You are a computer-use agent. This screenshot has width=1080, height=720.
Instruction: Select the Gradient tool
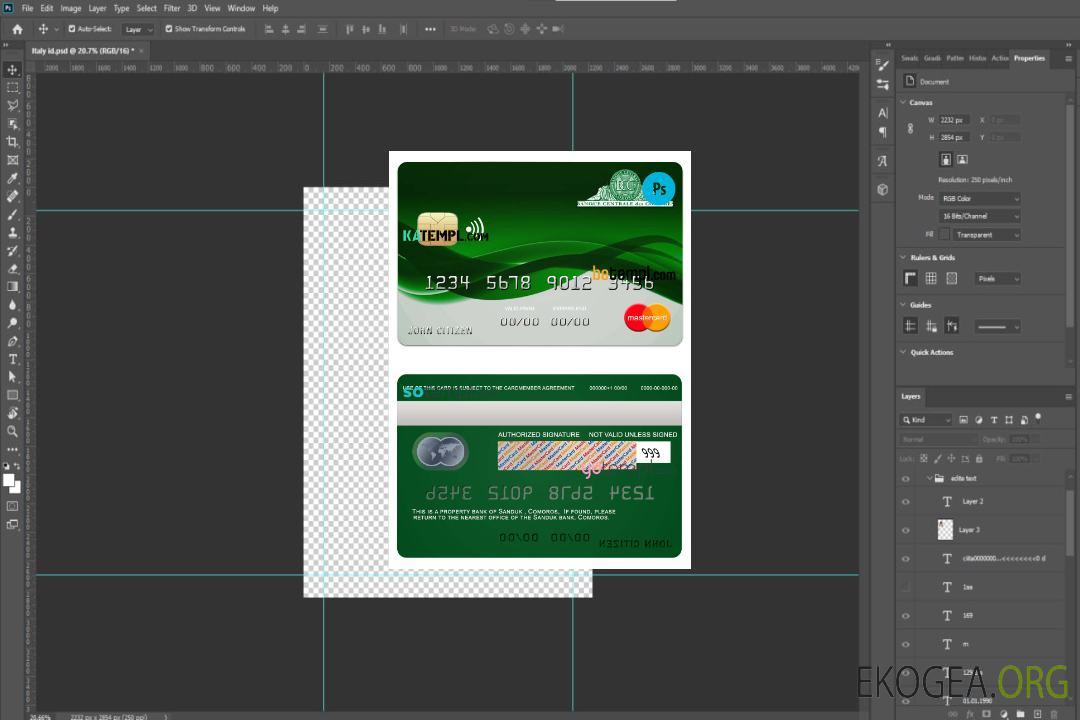(x=12, y=287)
